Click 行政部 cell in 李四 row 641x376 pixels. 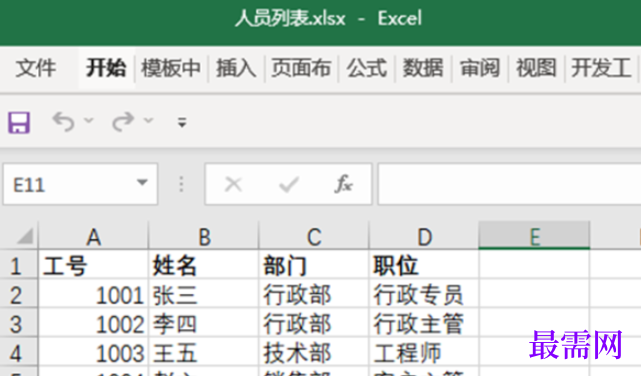tap(314, 323)
